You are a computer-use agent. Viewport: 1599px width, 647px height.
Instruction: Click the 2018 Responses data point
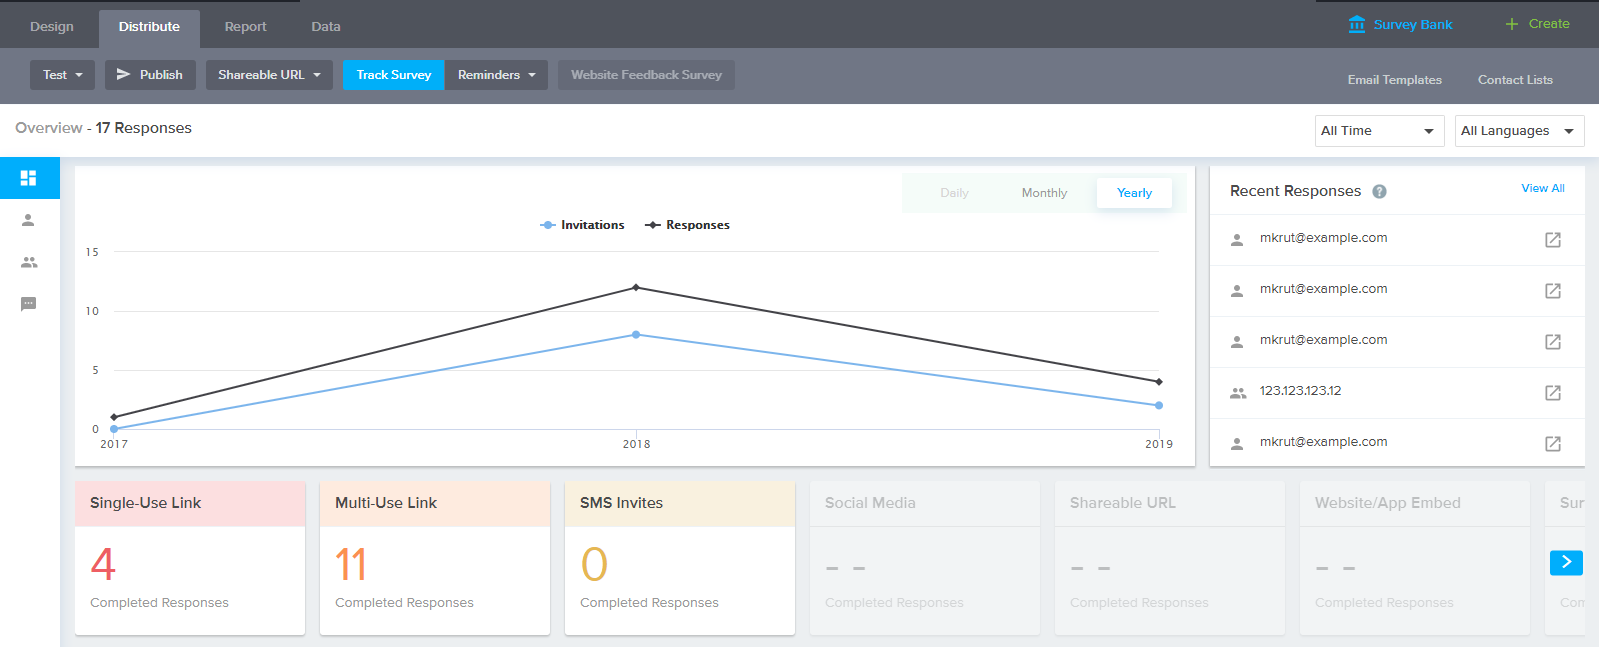[x=636, y=288]
